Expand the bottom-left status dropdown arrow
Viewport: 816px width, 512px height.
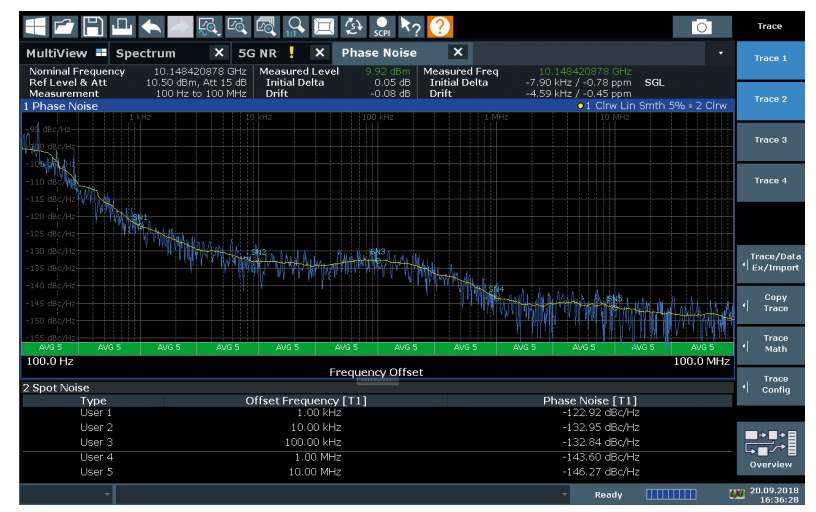point(107,494)
